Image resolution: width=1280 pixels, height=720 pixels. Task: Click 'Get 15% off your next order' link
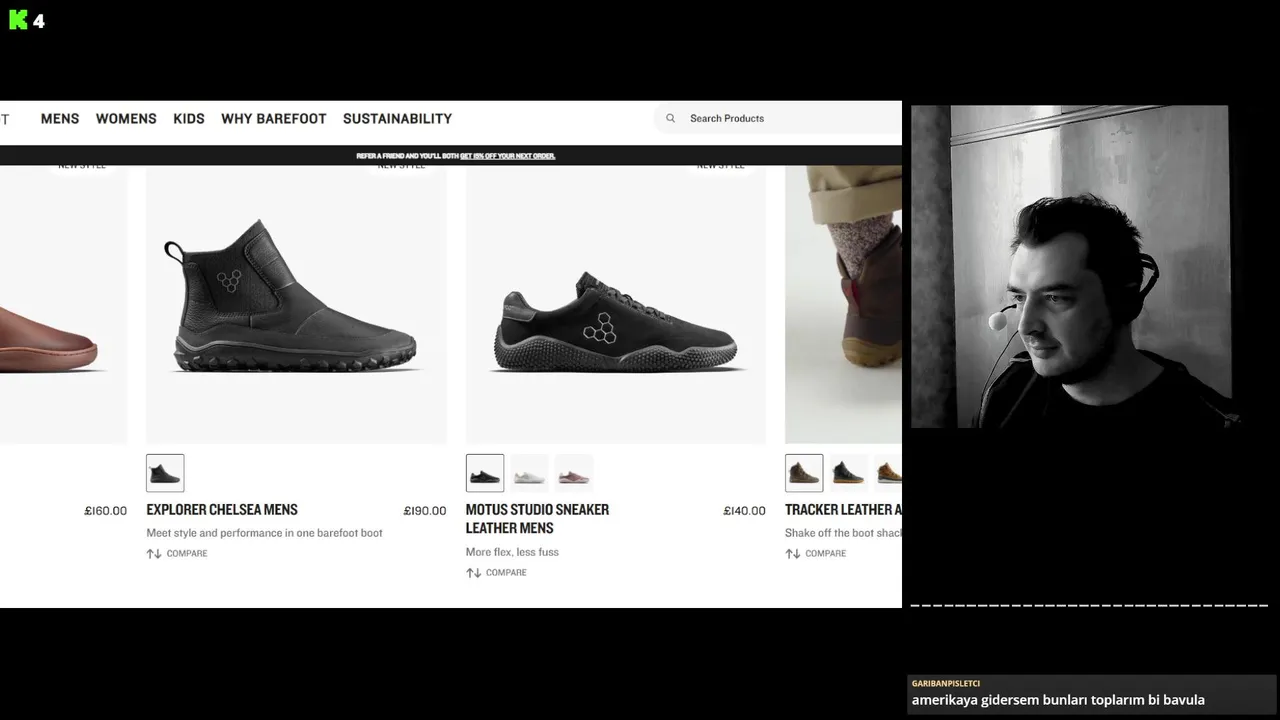click(507, 156)
